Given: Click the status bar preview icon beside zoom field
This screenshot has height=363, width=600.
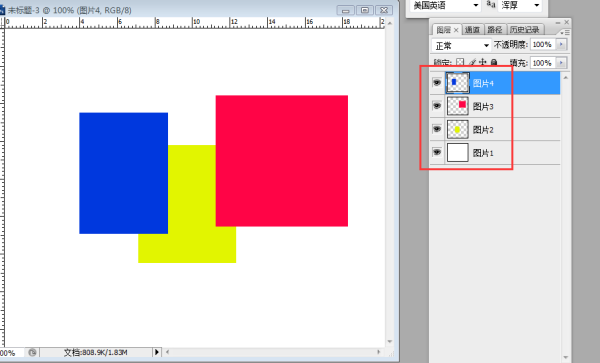Looking at the screenshot, I should [x=33, y=352].
